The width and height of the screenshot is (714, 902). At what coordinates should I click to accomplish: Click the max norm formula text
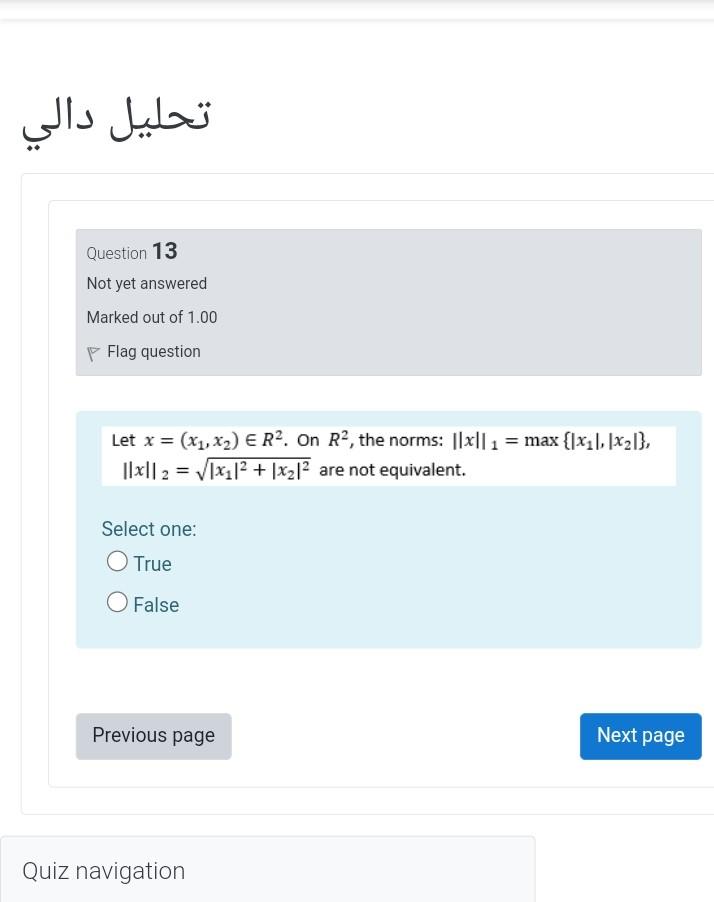(x=551, y=441)
